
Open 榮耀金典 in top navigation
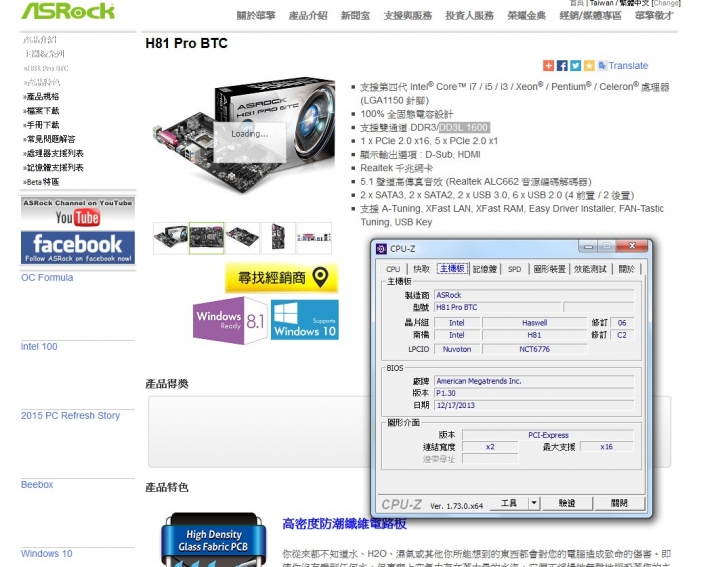[527, 16]
